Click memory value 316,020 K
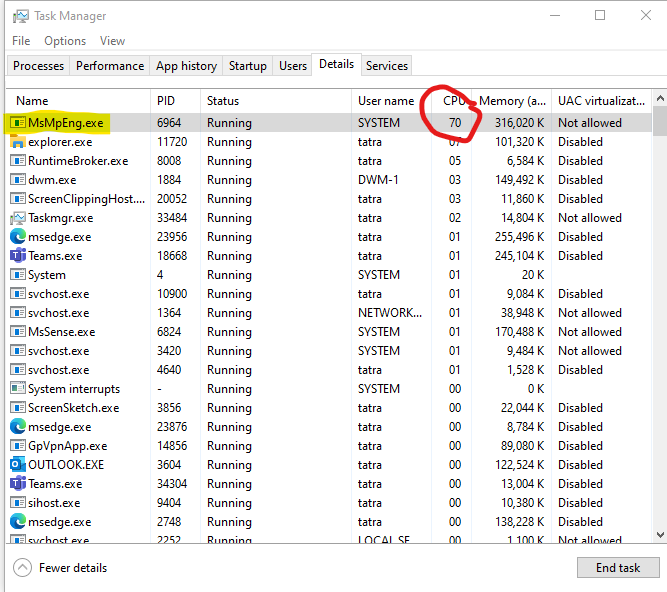The width and height of the screenshot is (667, 592). coord(519,123)
